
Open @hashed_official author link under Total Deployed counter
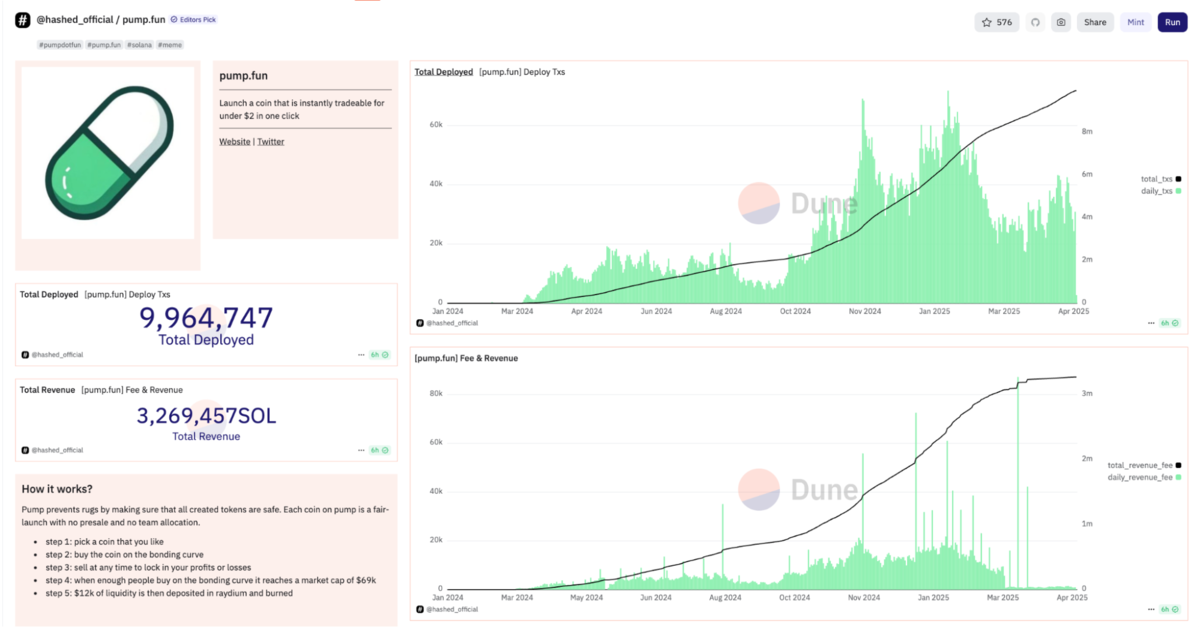57,355
